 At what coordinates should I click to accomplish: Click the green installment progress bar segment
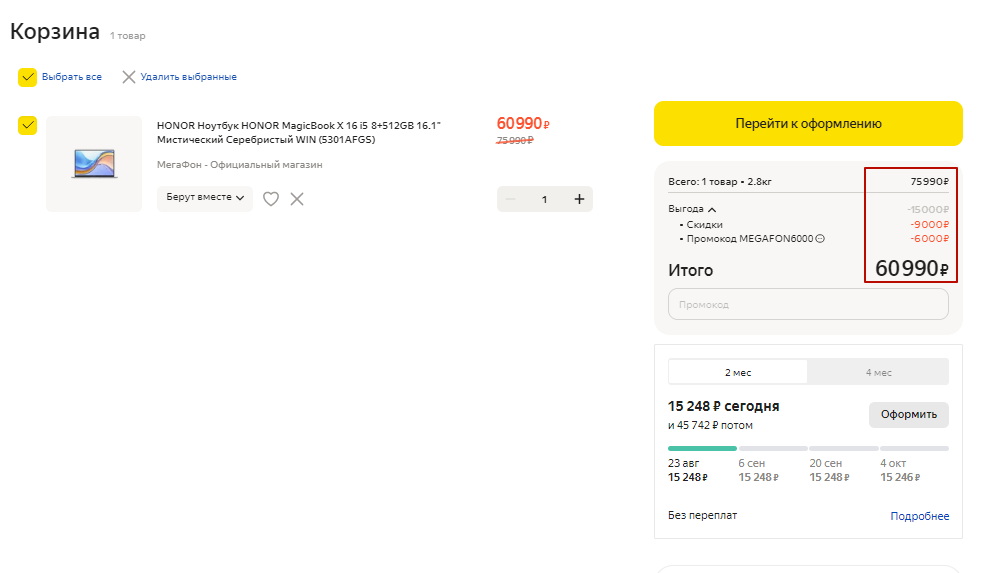point(702,448)
